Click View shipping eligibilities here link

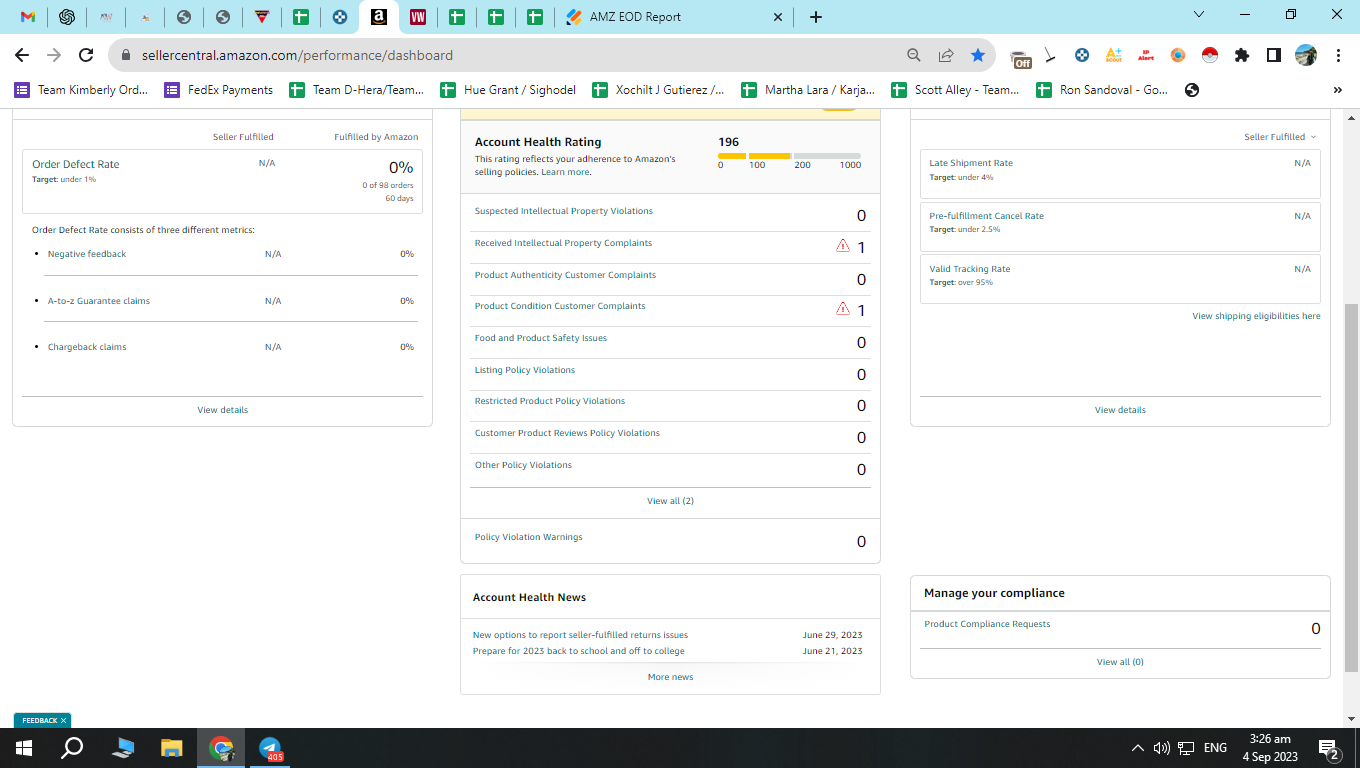[x=1256, y=316]
